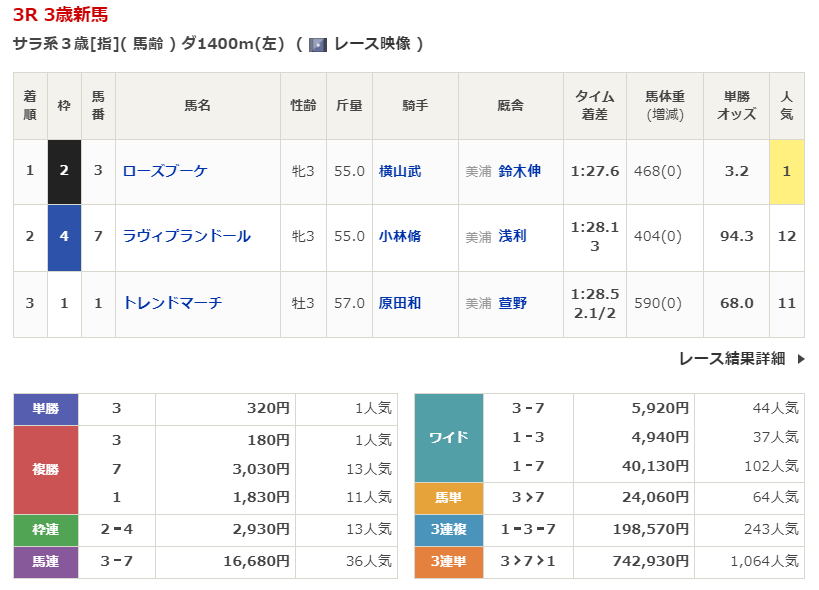Click the 3連単 payout label
This screenshot has width=819, height=590.
(x=448, y=562)
